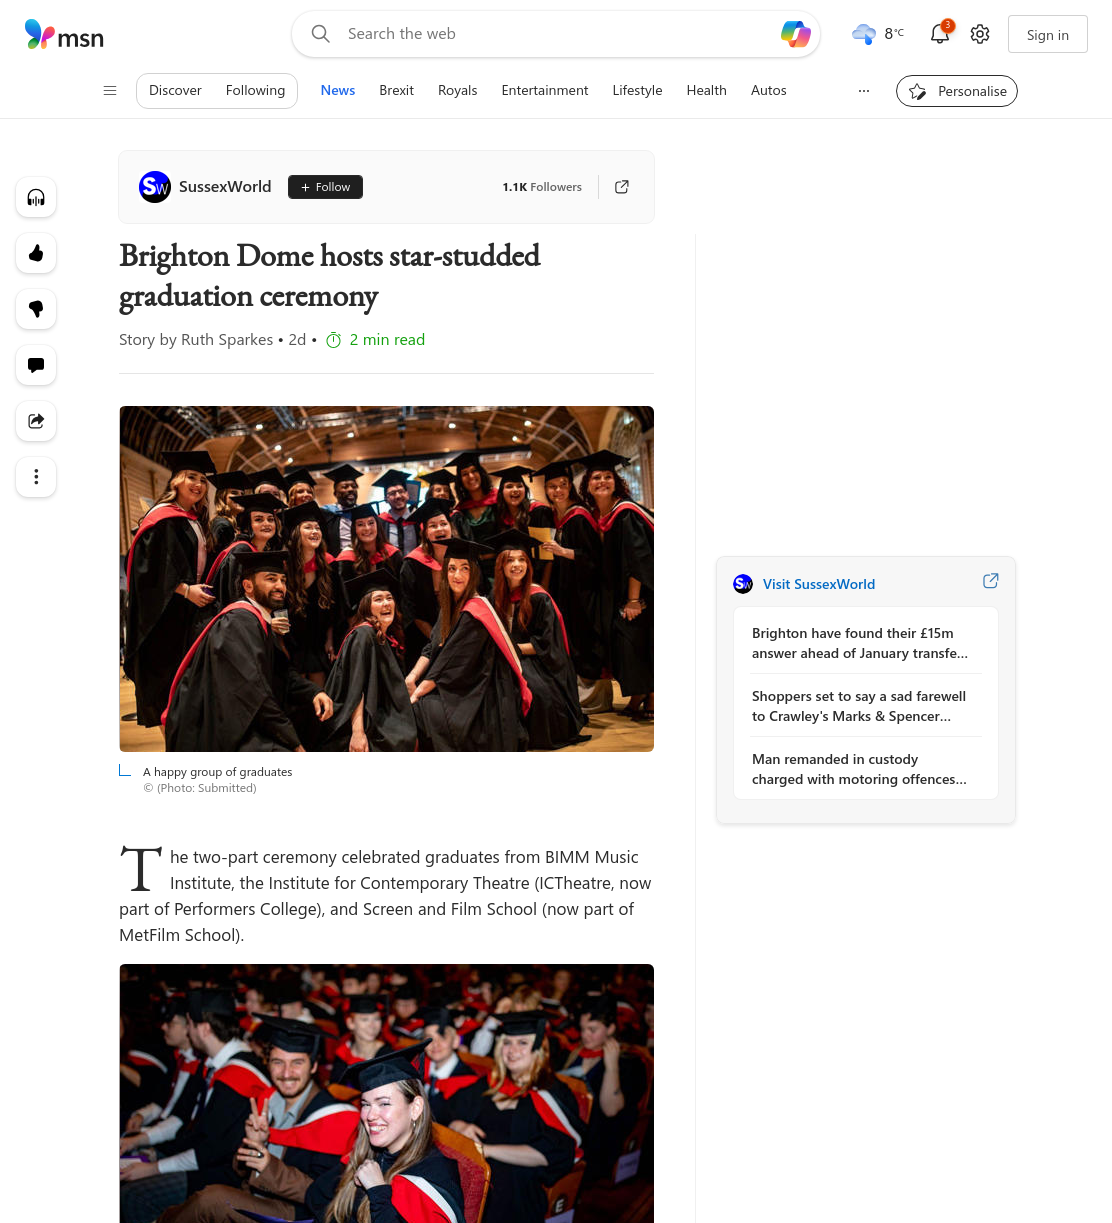Viewport: 1112px width, 1223px height.
Task: Follow SussexWorld
Action: point(325,187)
